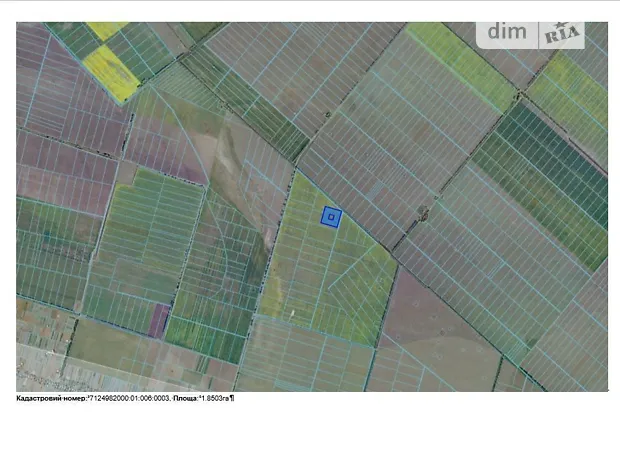Click the cadastral number 7124982000:01:006:0003
Image resolution: width=620 pixels, height=460 pixels.
(x=124, y=398)
